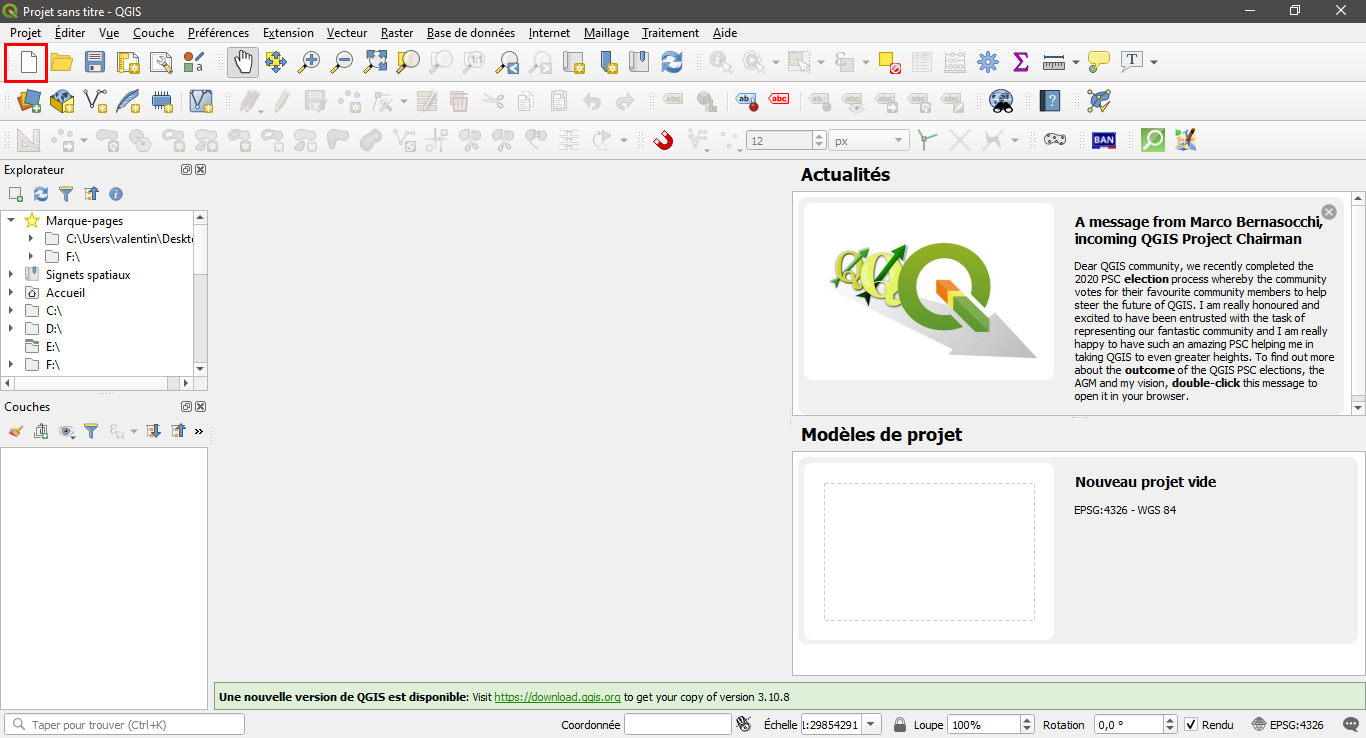This screenshot has width=1366, height=738.
Task: Open the text annotation tool
Action: point(1132,63)
